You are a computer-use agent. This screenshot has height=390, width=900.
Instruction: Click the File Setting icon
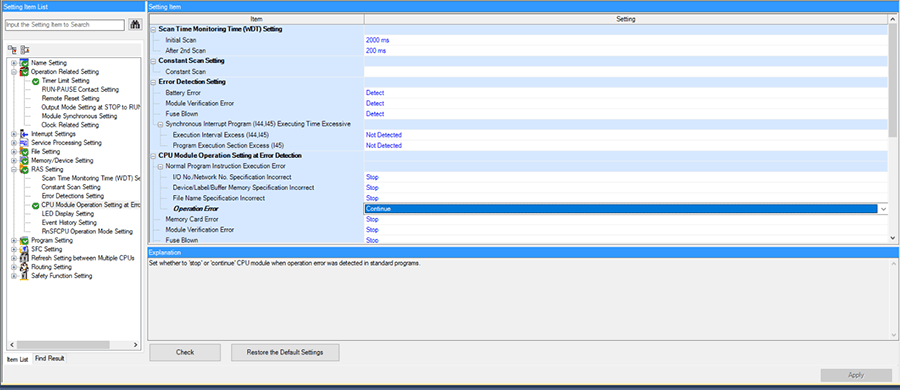(24, 152)
